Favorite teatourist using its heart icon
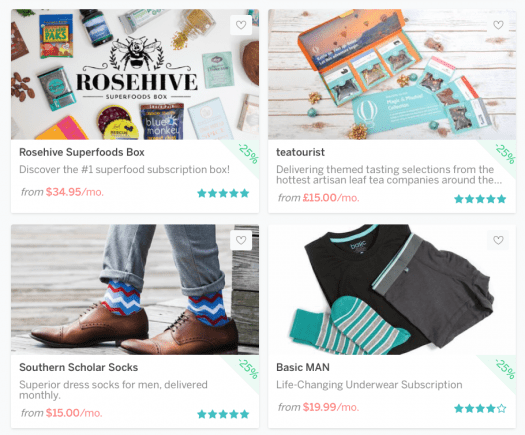Image resolution: width=525 pixels, height=435 pixels. (498, 25)
